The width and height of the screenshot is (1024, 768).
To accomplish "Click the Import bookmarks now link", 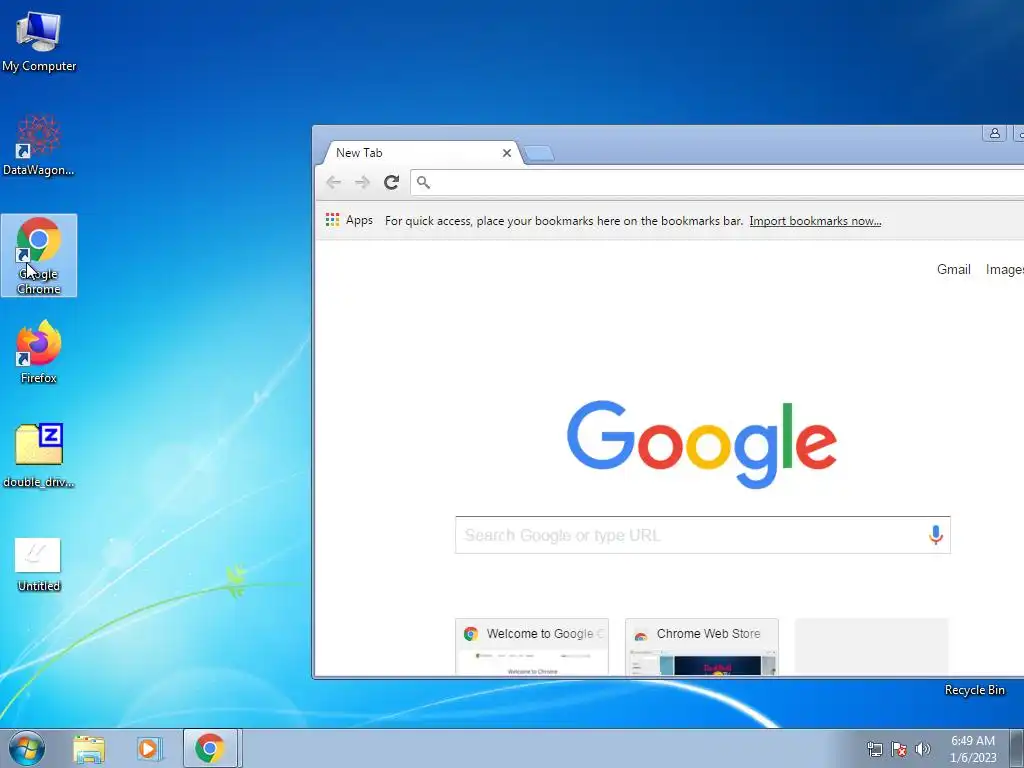I will pos(815,221).
